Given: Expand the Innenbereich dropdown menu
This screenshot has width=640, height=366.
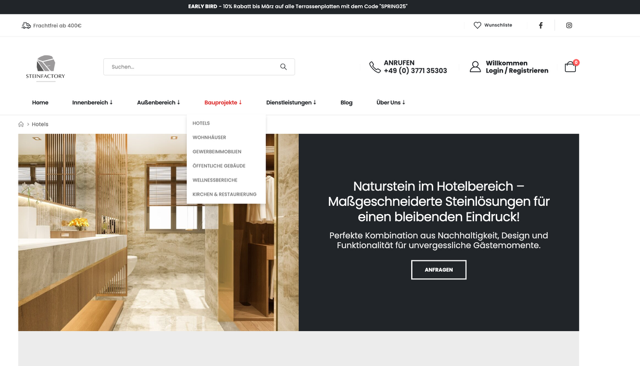Looking at the screenshot, I should pyautogui.click(x=92, y=102).
